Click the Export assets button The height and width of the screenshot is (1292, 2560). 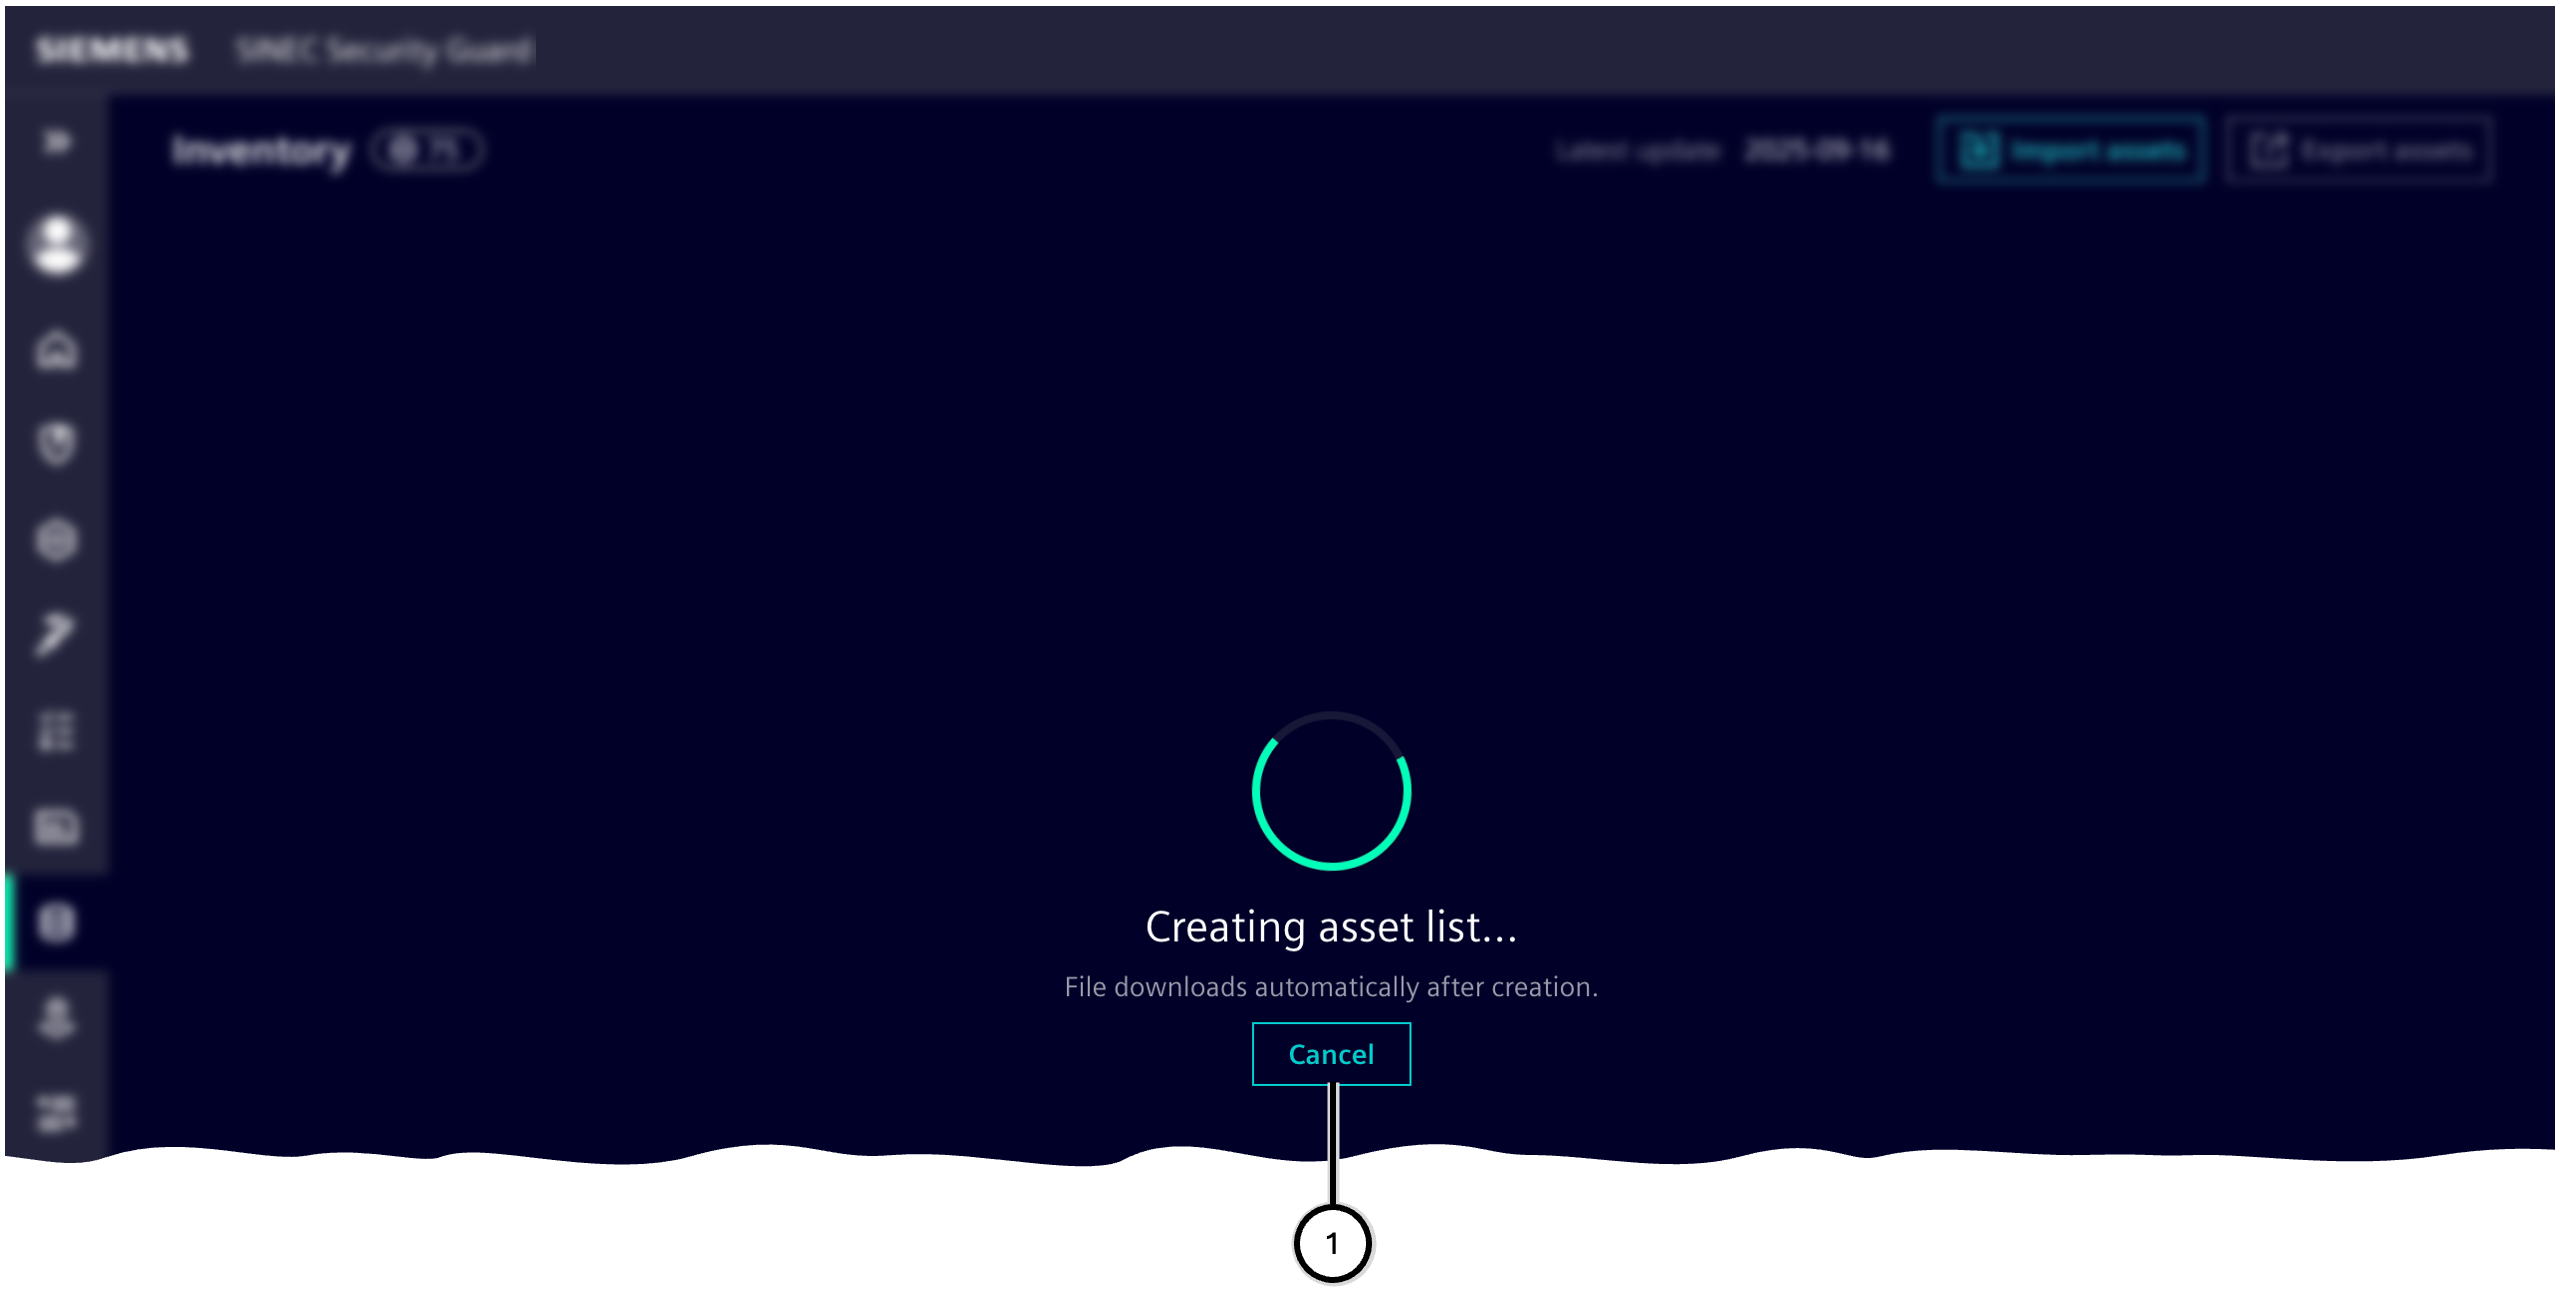2359,151
